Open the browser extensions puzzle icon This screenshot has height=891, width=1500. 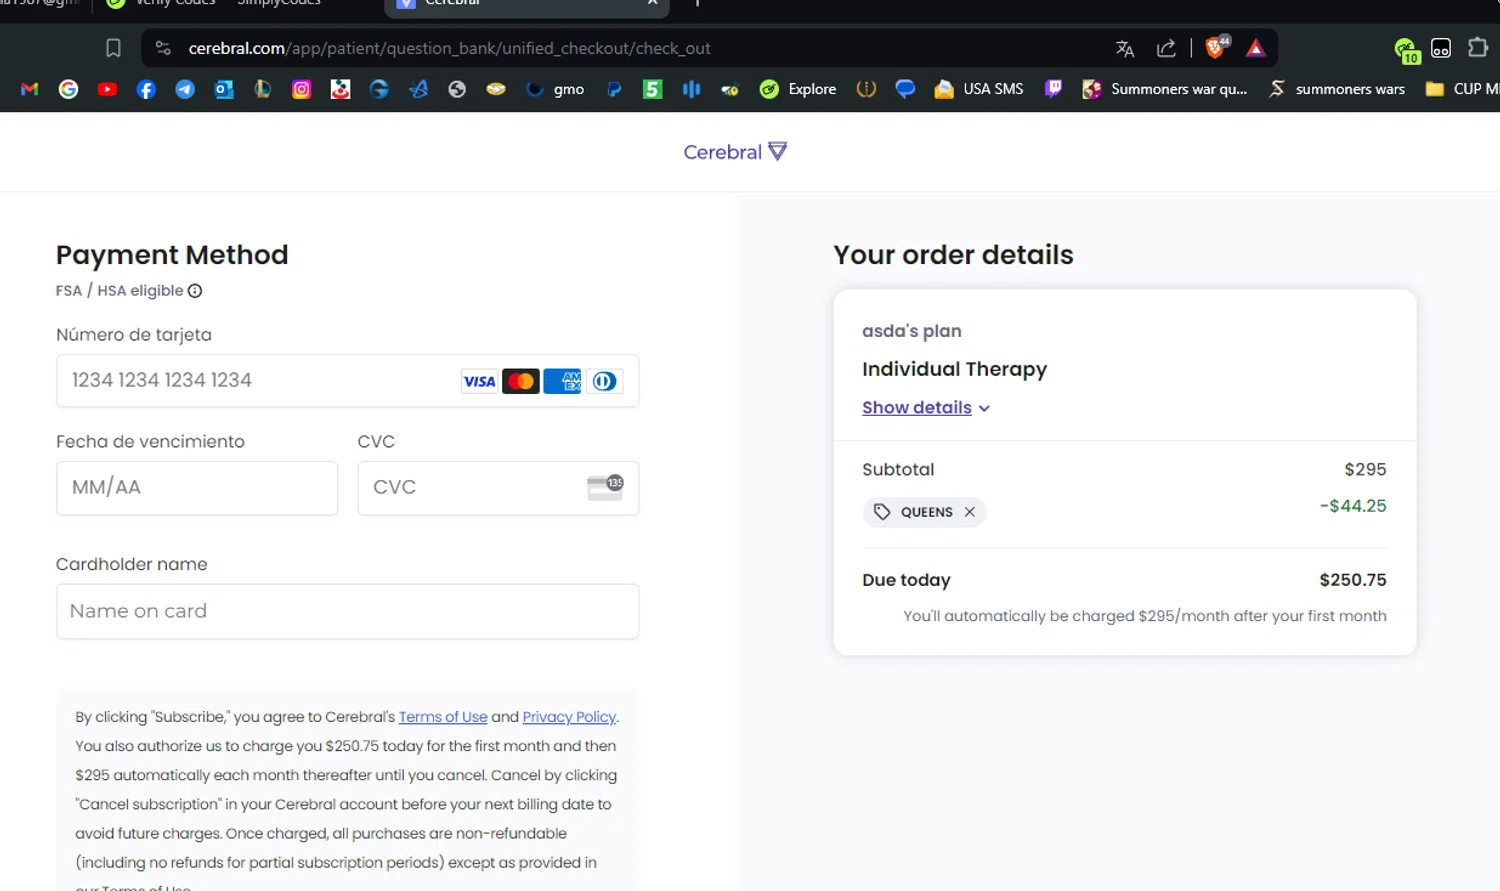tap(1478, 48)
